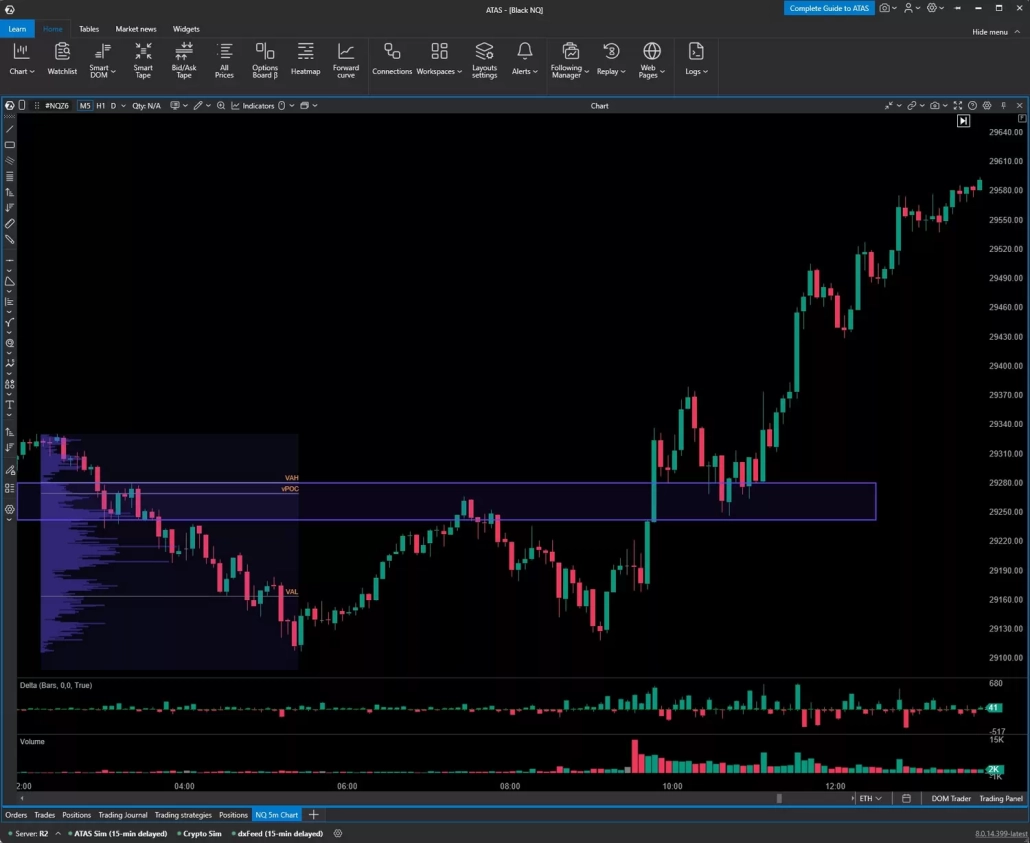The height and width of the screenshot is (843, 1030).
Task: Open the Trading Panel
Action: pyautogui.click(x=1001, y=798)
